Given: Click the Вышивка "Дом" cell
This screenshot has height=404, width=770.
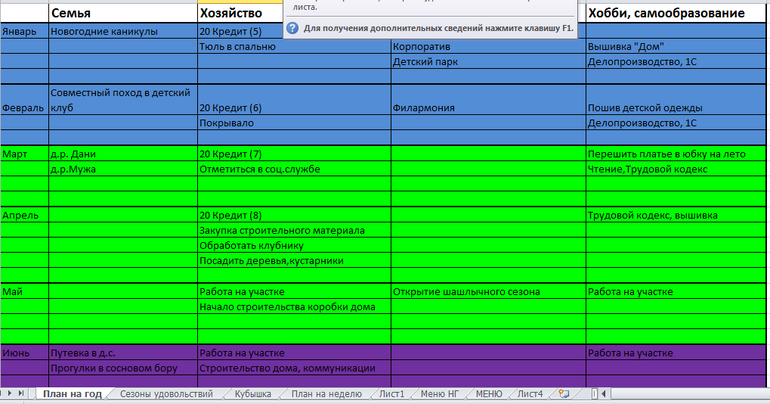Looking at the screenshot, I should coord(676,47).
